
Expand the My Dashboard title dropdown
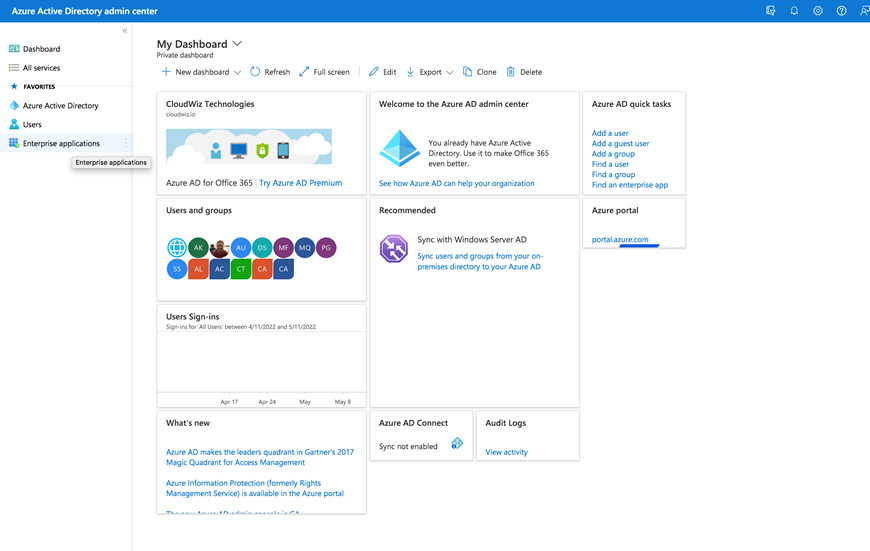(237, 44)
